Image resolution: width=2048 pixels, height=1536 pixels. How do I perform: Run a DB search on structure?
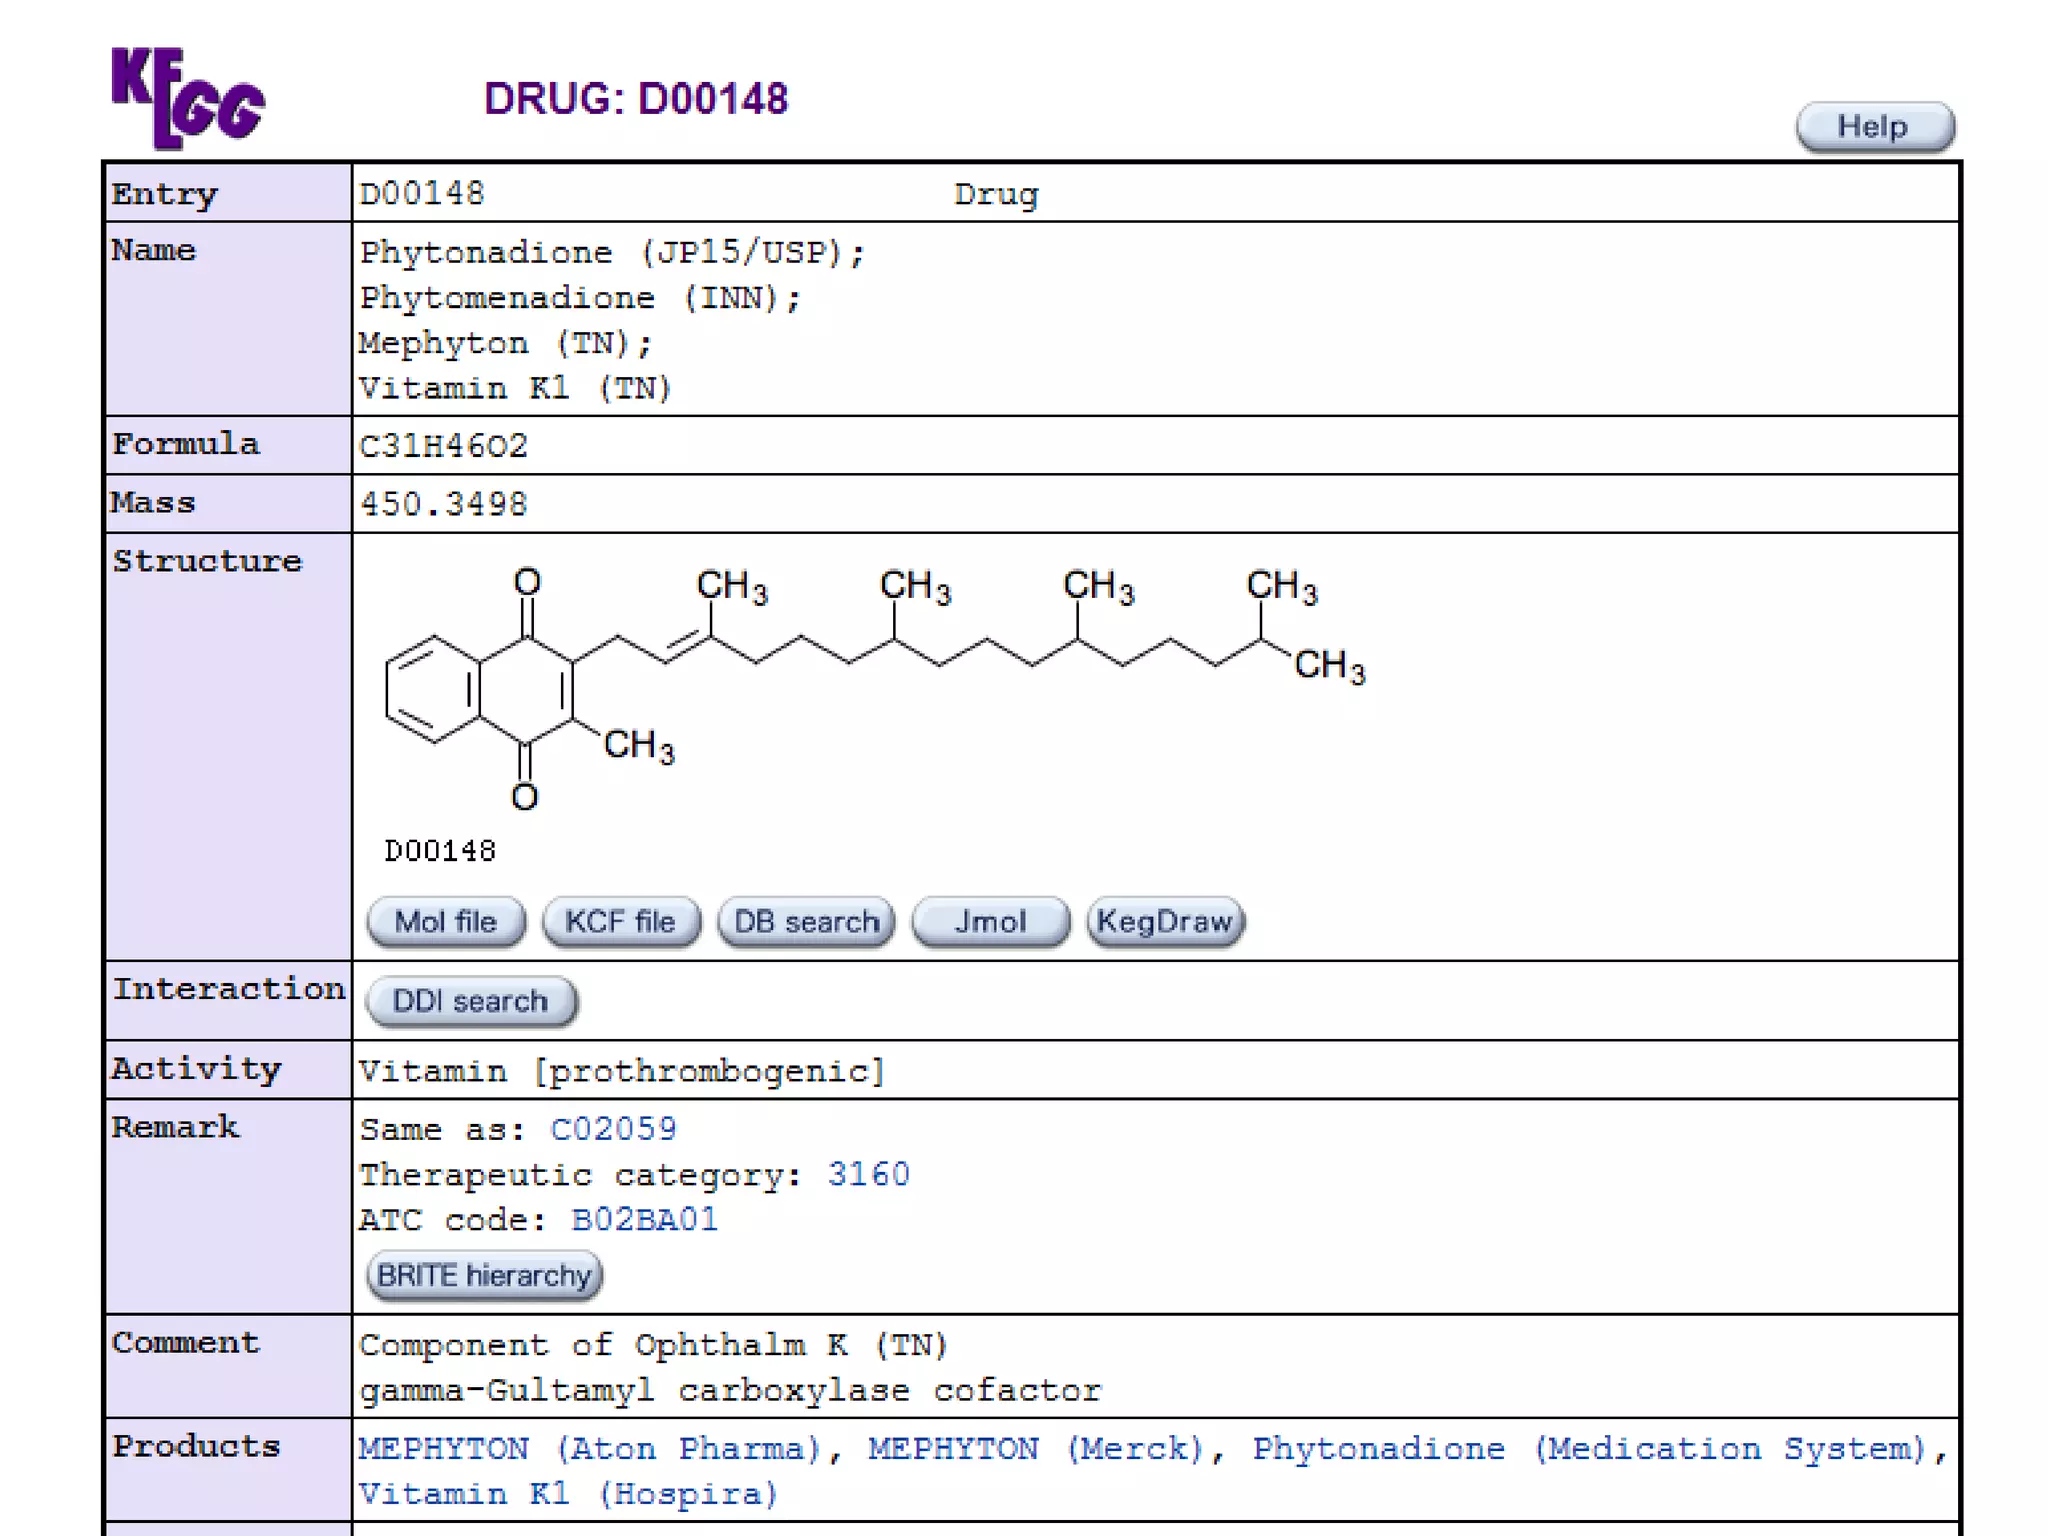(x=805, y=921)
